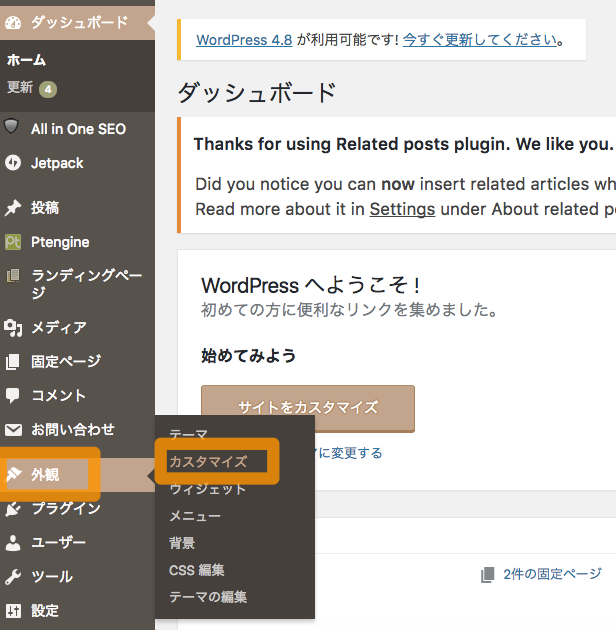
Task: Click the 固定ページ page icon
Action: [12, 362]
